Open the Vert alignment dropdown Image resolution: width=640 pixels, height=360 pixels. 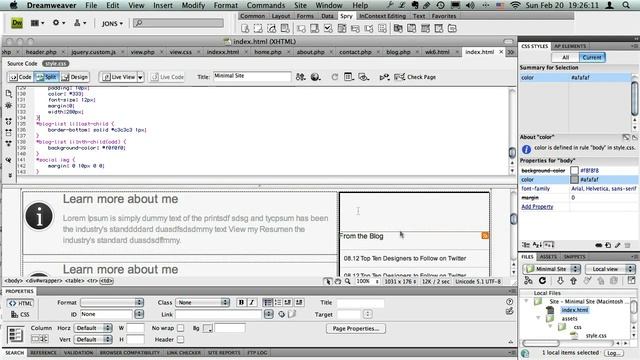pos(93,339)
